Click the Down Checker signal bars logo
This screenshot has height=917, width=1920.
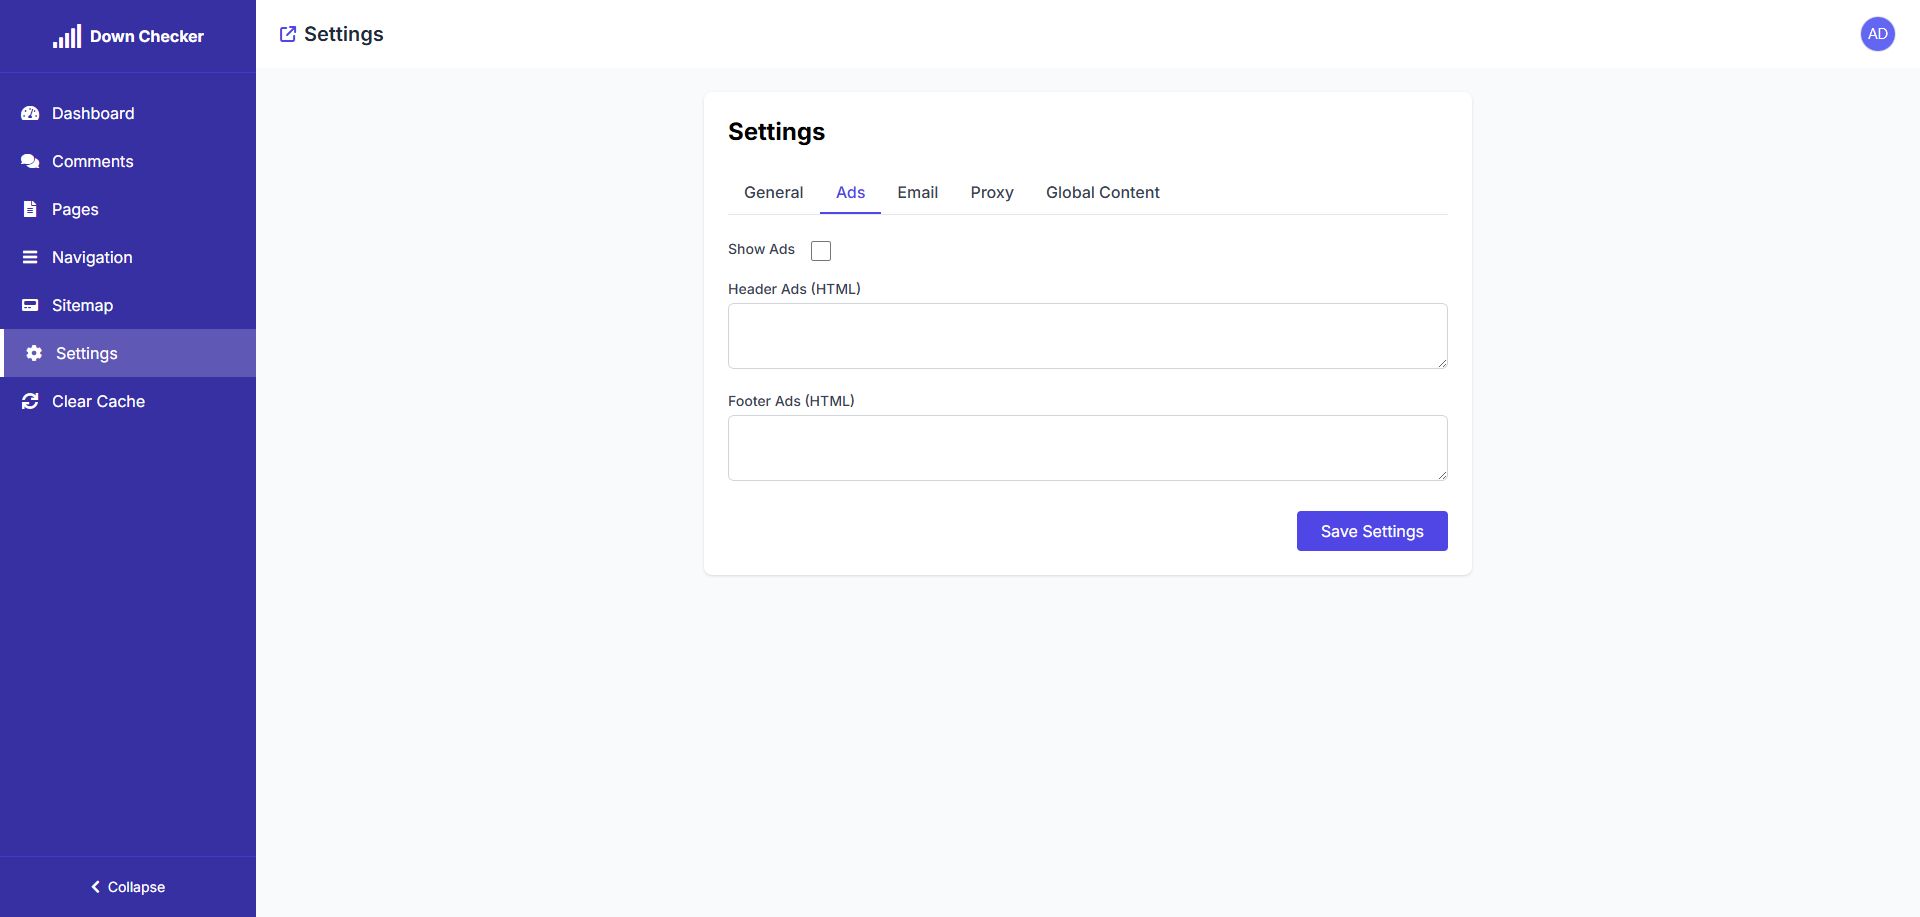coord(67,37)
